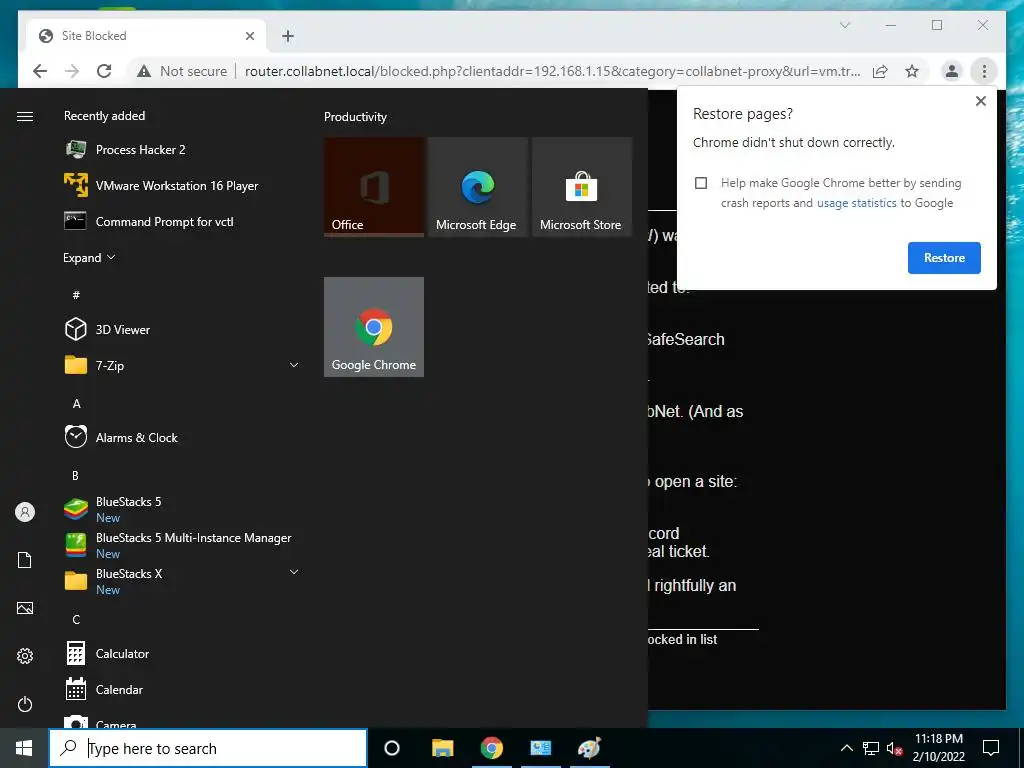The height and width of the screenshot is (768, 1024).
Task: Click the Windows Start button
Action: tap(24, 748)
